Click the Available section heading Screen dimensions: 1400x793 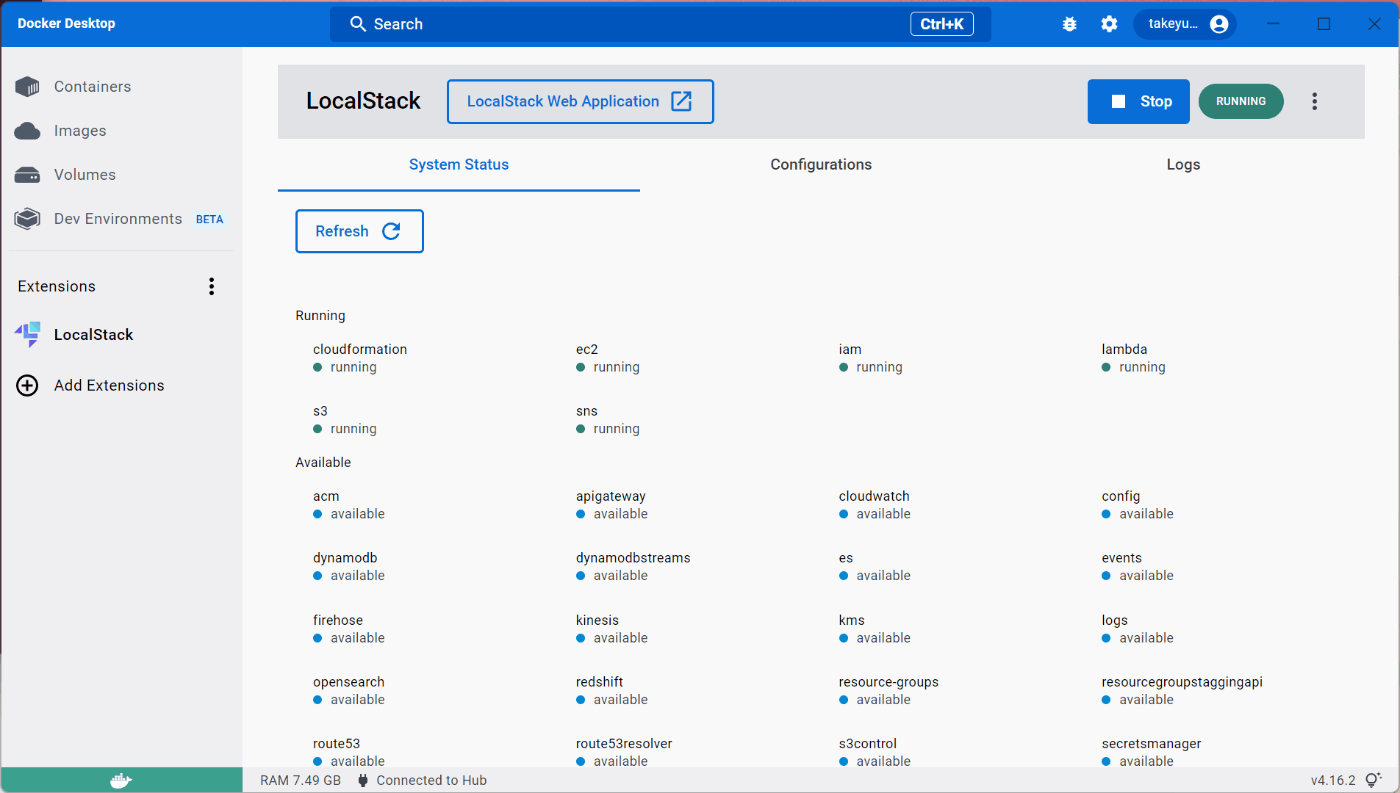[x=323, y=463]
